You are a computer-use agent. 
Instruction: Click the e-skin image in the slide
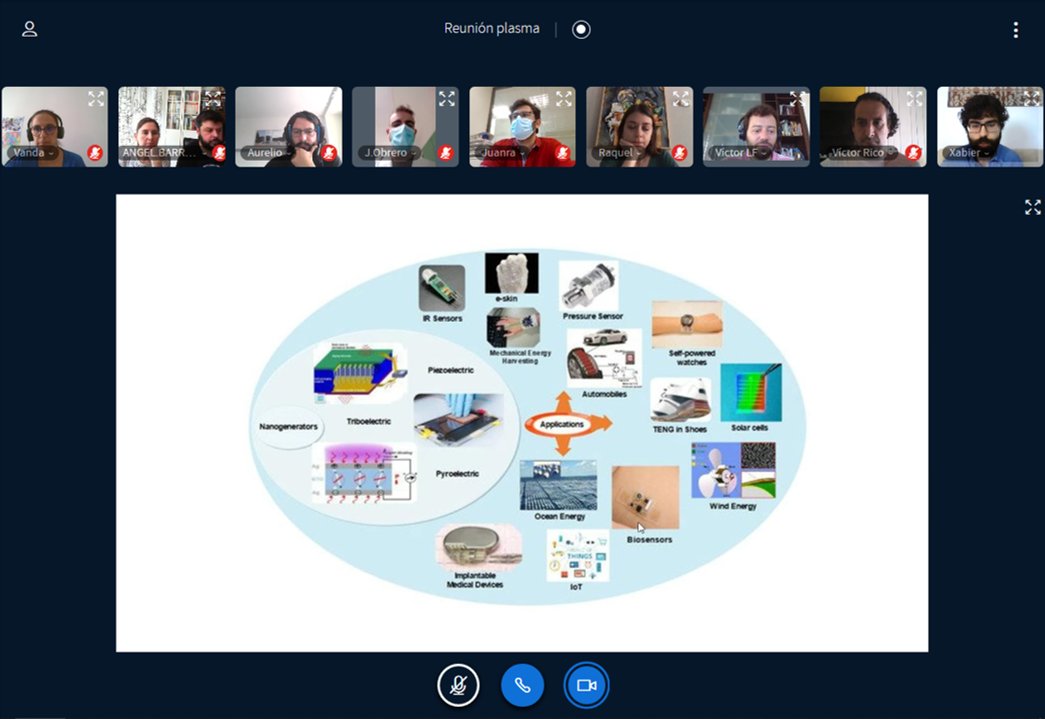tap(512, 273)
